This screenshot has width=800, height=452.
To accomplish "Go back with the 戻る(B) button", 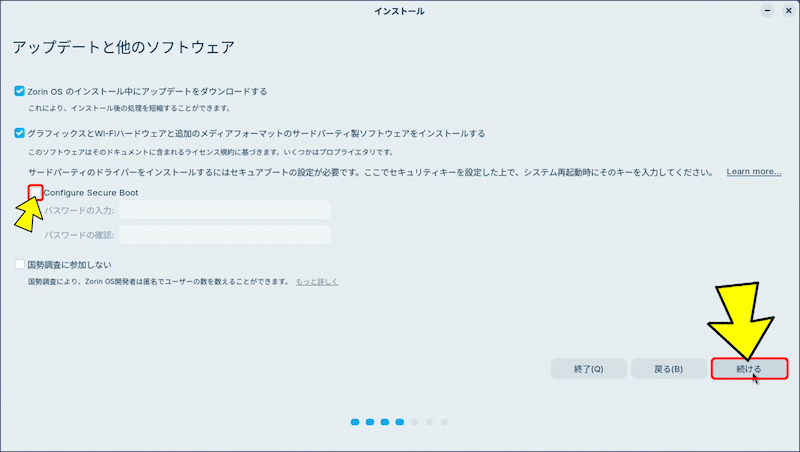I will pos(668,368).
